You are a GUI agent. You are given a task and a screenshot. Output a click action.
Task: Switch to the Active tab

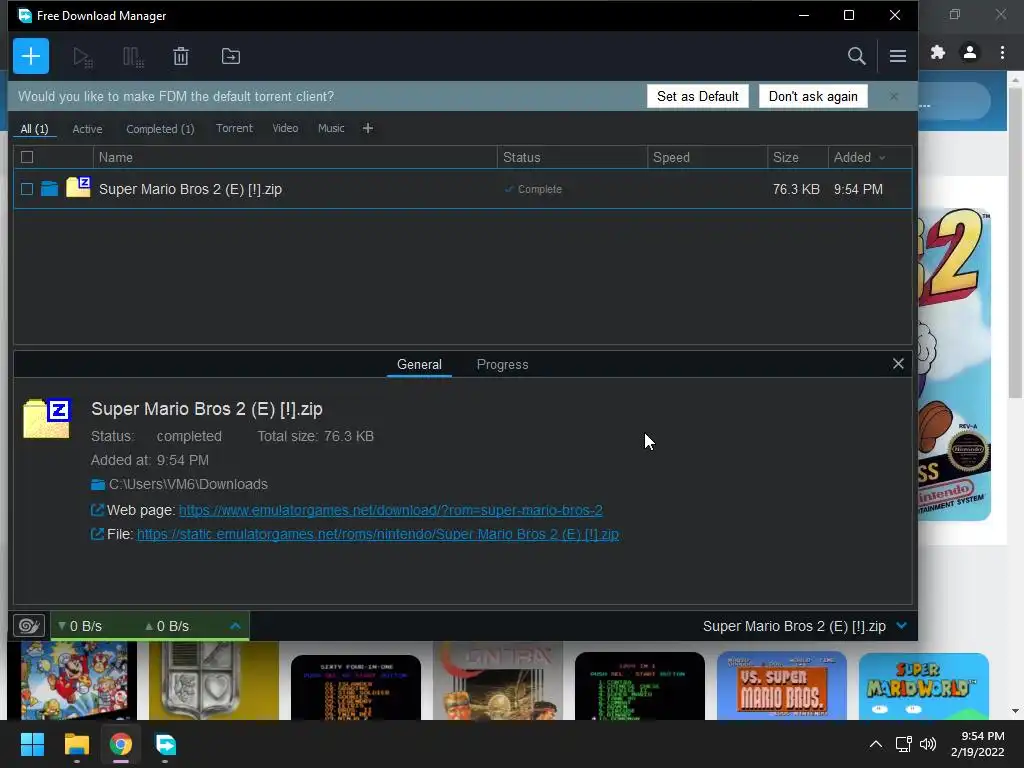tap(87, 129)
